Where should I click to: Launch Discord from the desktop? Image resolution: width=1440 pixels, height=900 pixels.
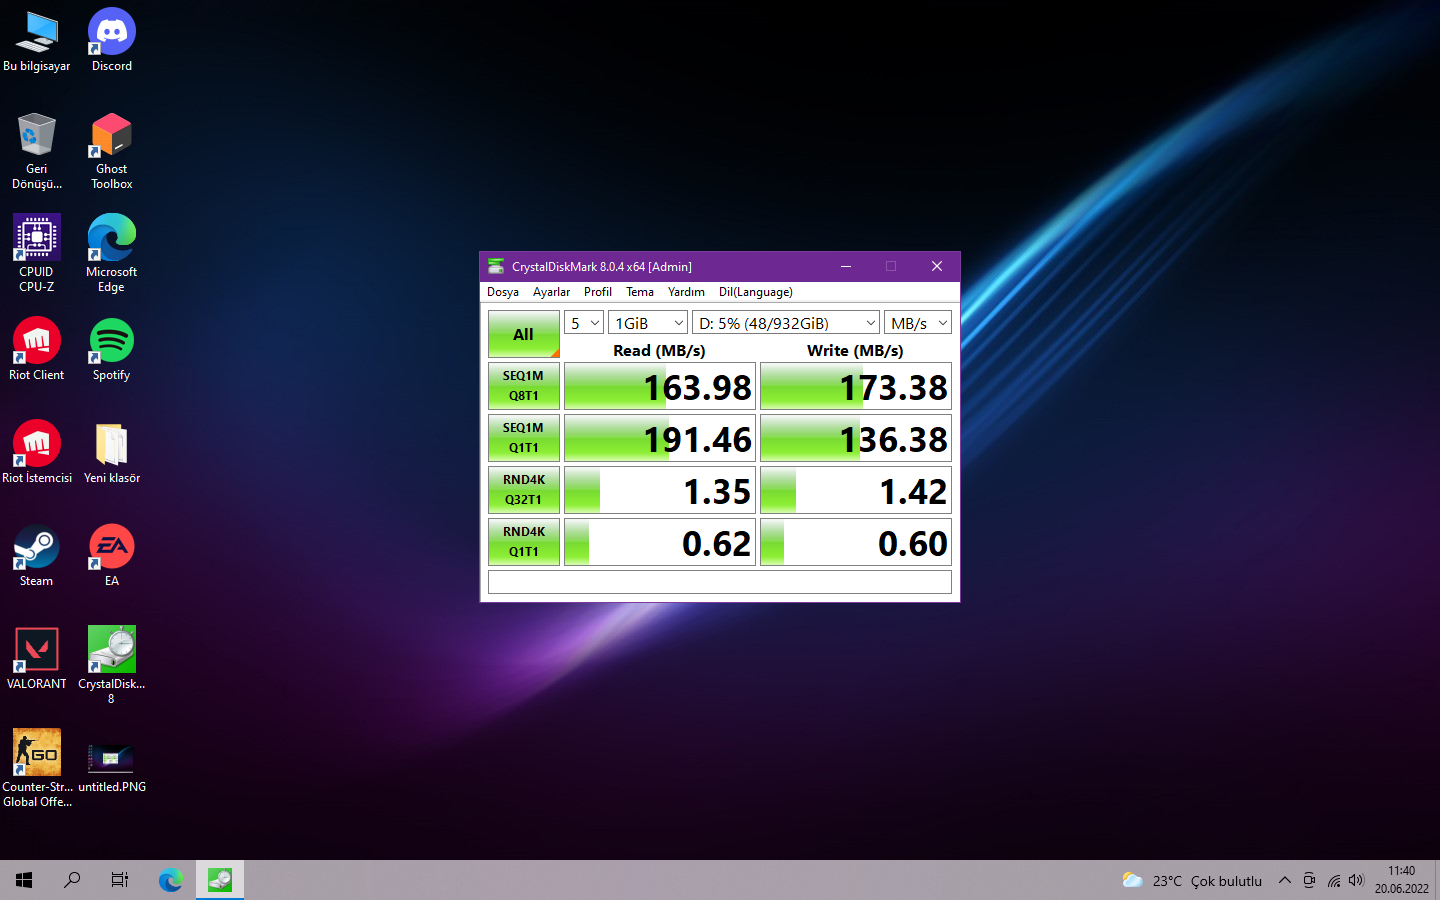pyautogui.click(x=112, y=41)
